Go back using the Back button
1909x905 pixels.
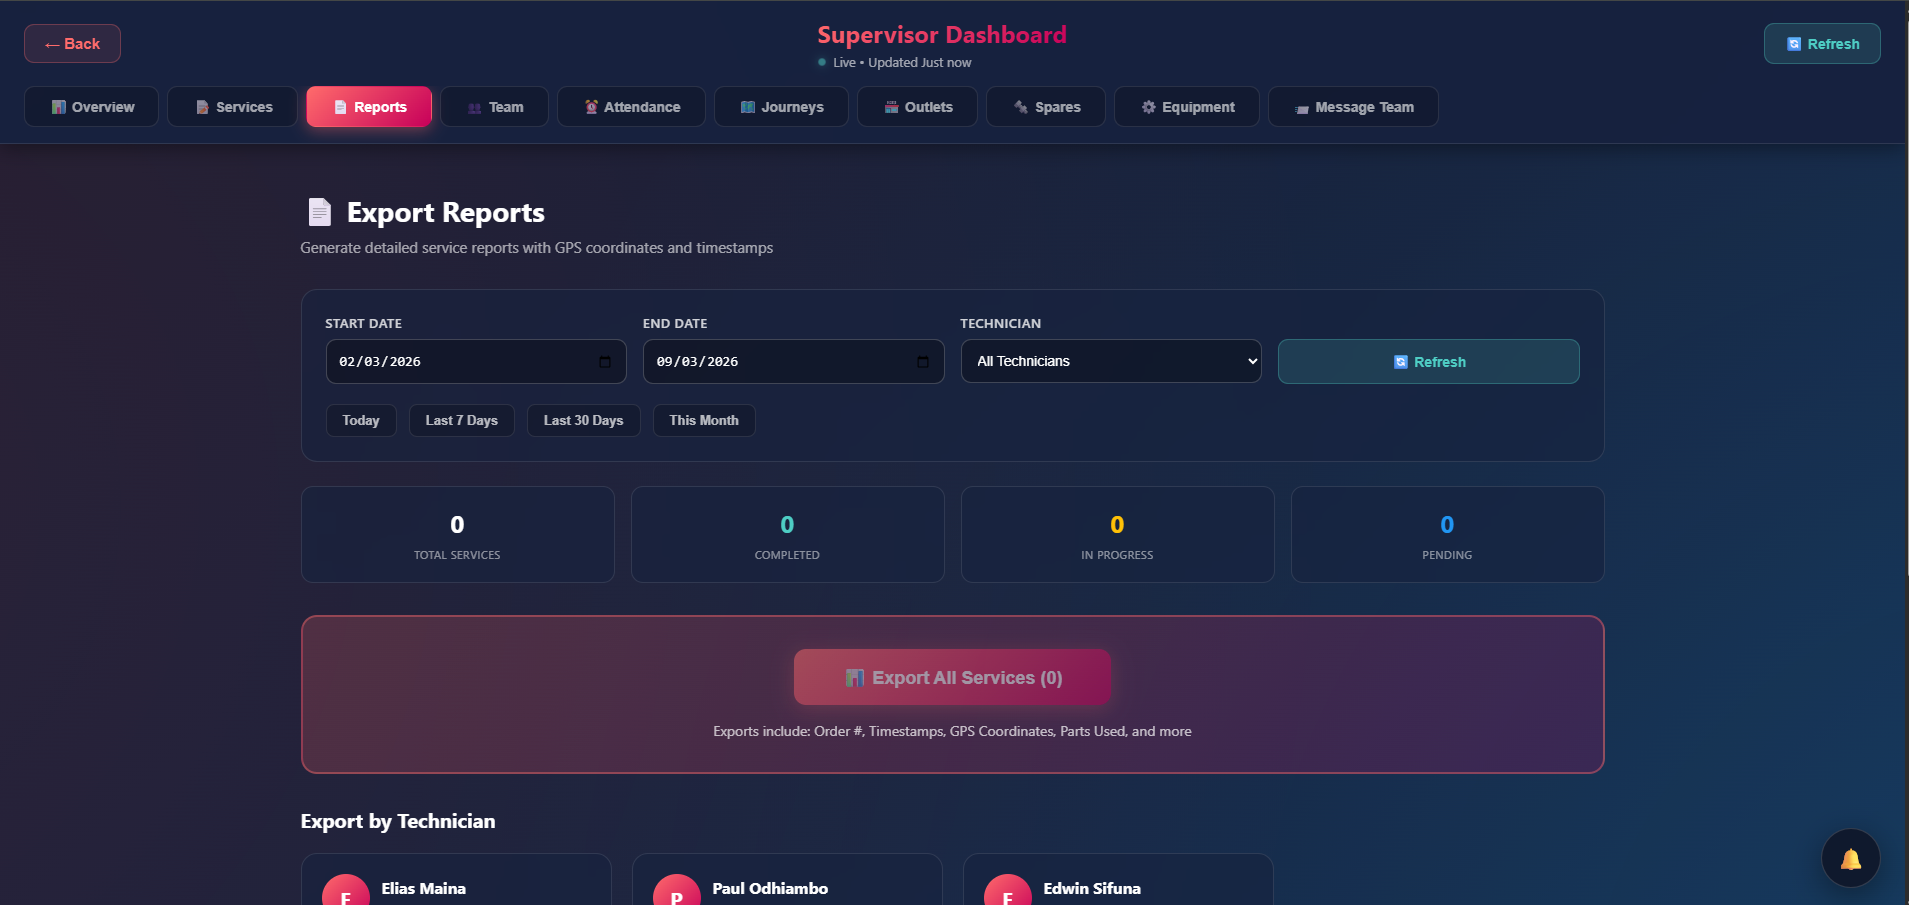(x=72, y=44)
